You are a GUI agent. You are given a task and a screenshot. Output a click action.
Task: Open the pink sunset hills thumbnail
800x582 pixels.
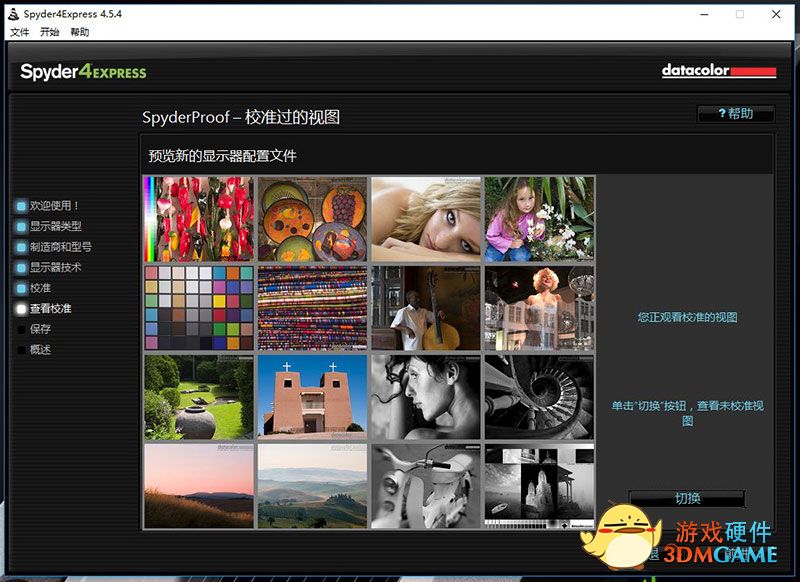pyautogui.click(x=199, y=486)
